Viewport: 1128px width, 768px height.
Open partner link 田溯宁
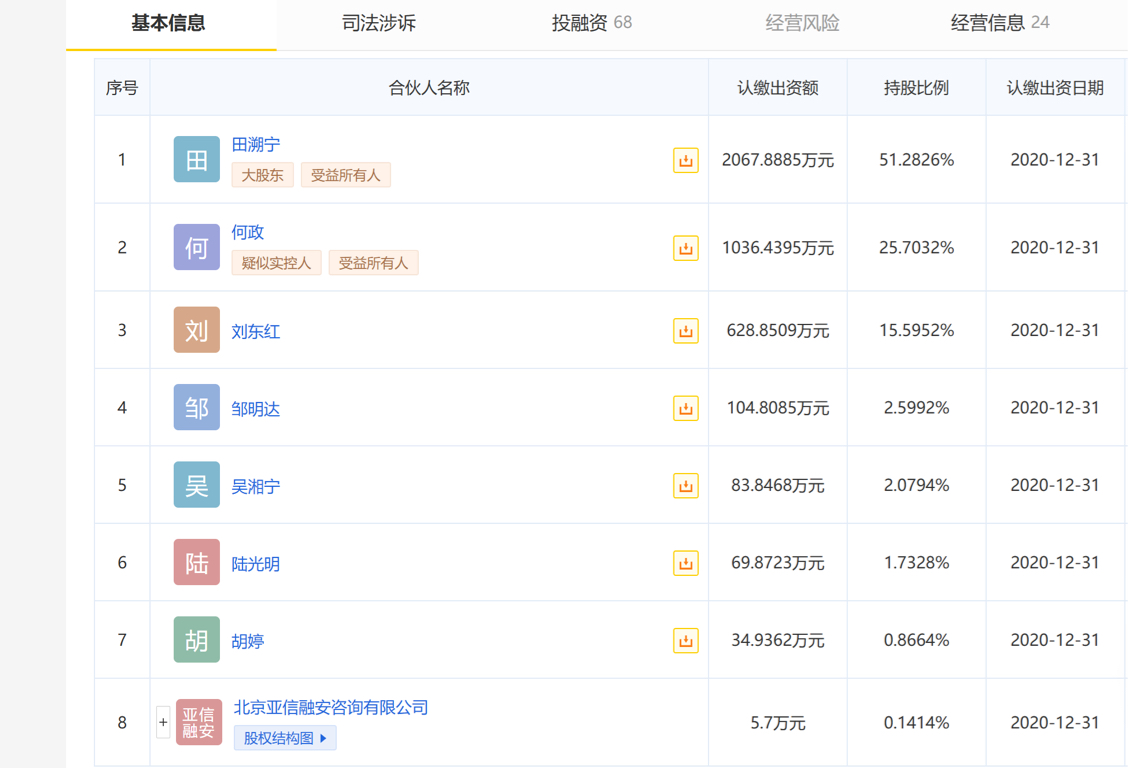point(256,145)
